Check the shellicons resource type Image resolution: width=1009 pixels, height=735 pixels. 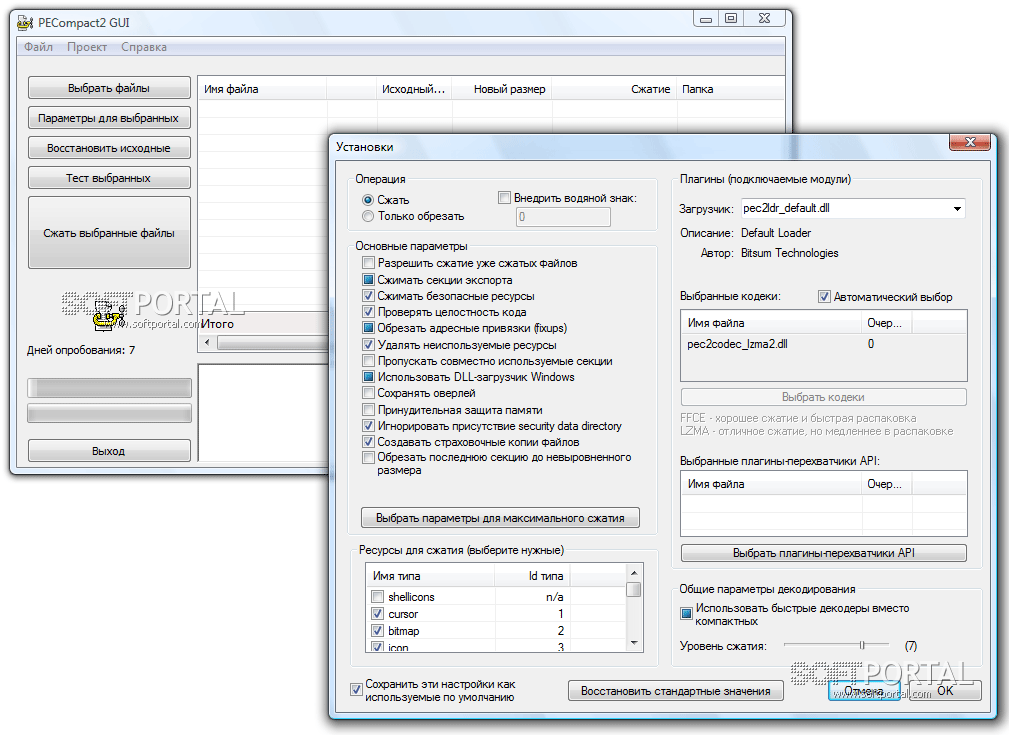tap(378, 597)
